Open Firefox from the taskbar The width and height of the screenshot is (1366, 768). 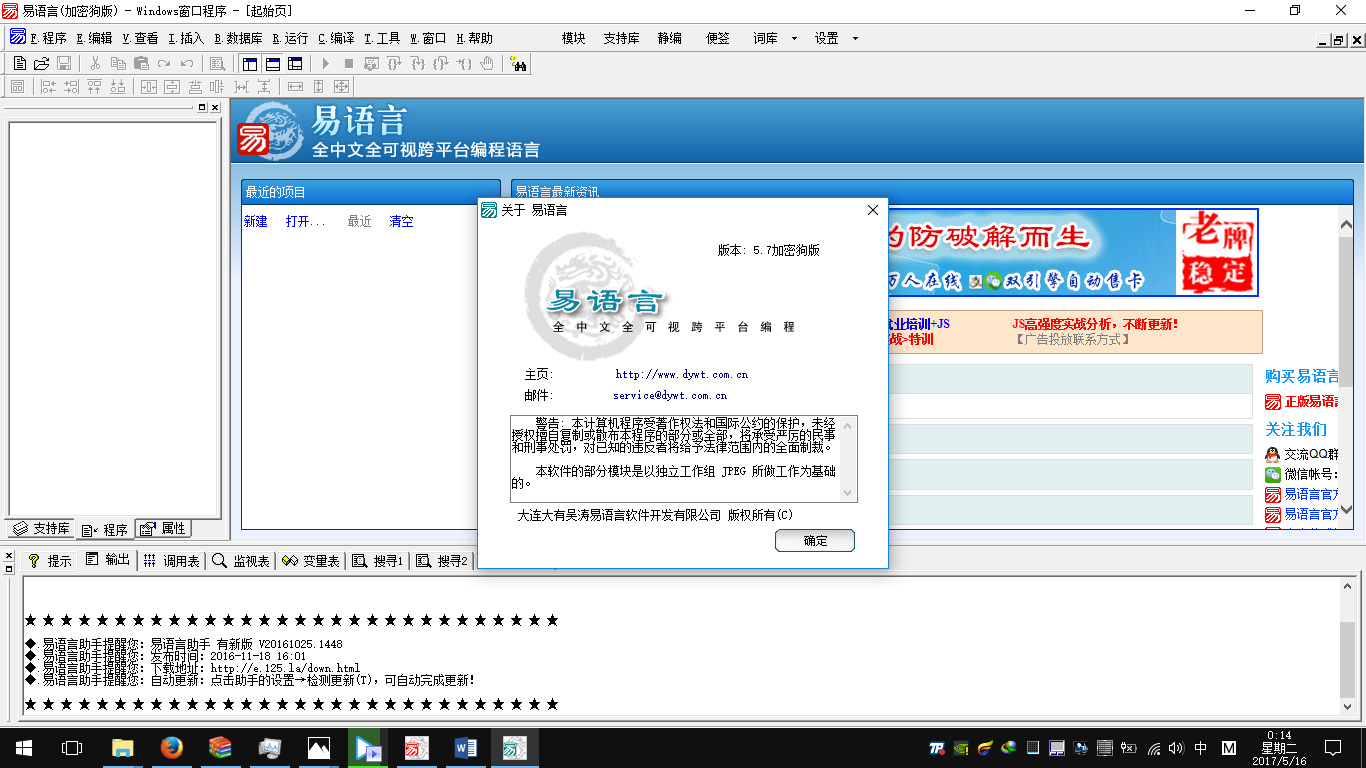click(172, 747)
